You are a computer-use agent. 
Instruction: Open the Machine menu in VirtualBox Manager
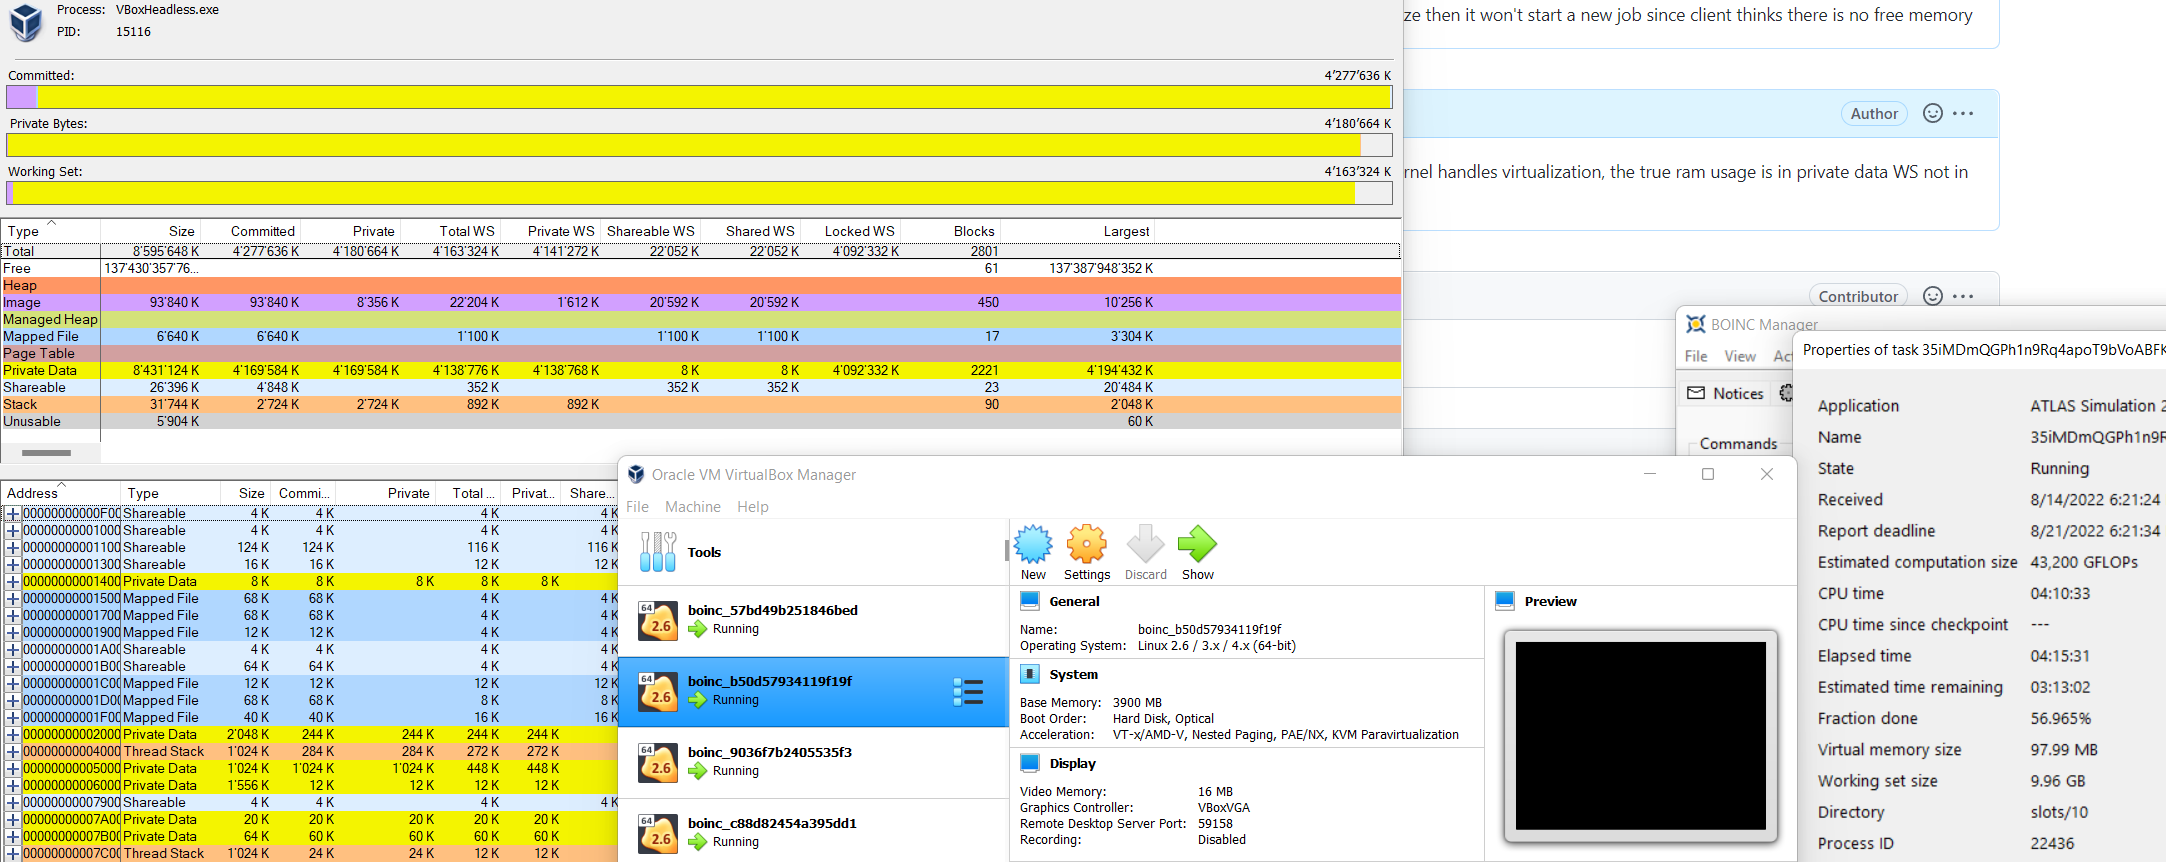point(693,507)
